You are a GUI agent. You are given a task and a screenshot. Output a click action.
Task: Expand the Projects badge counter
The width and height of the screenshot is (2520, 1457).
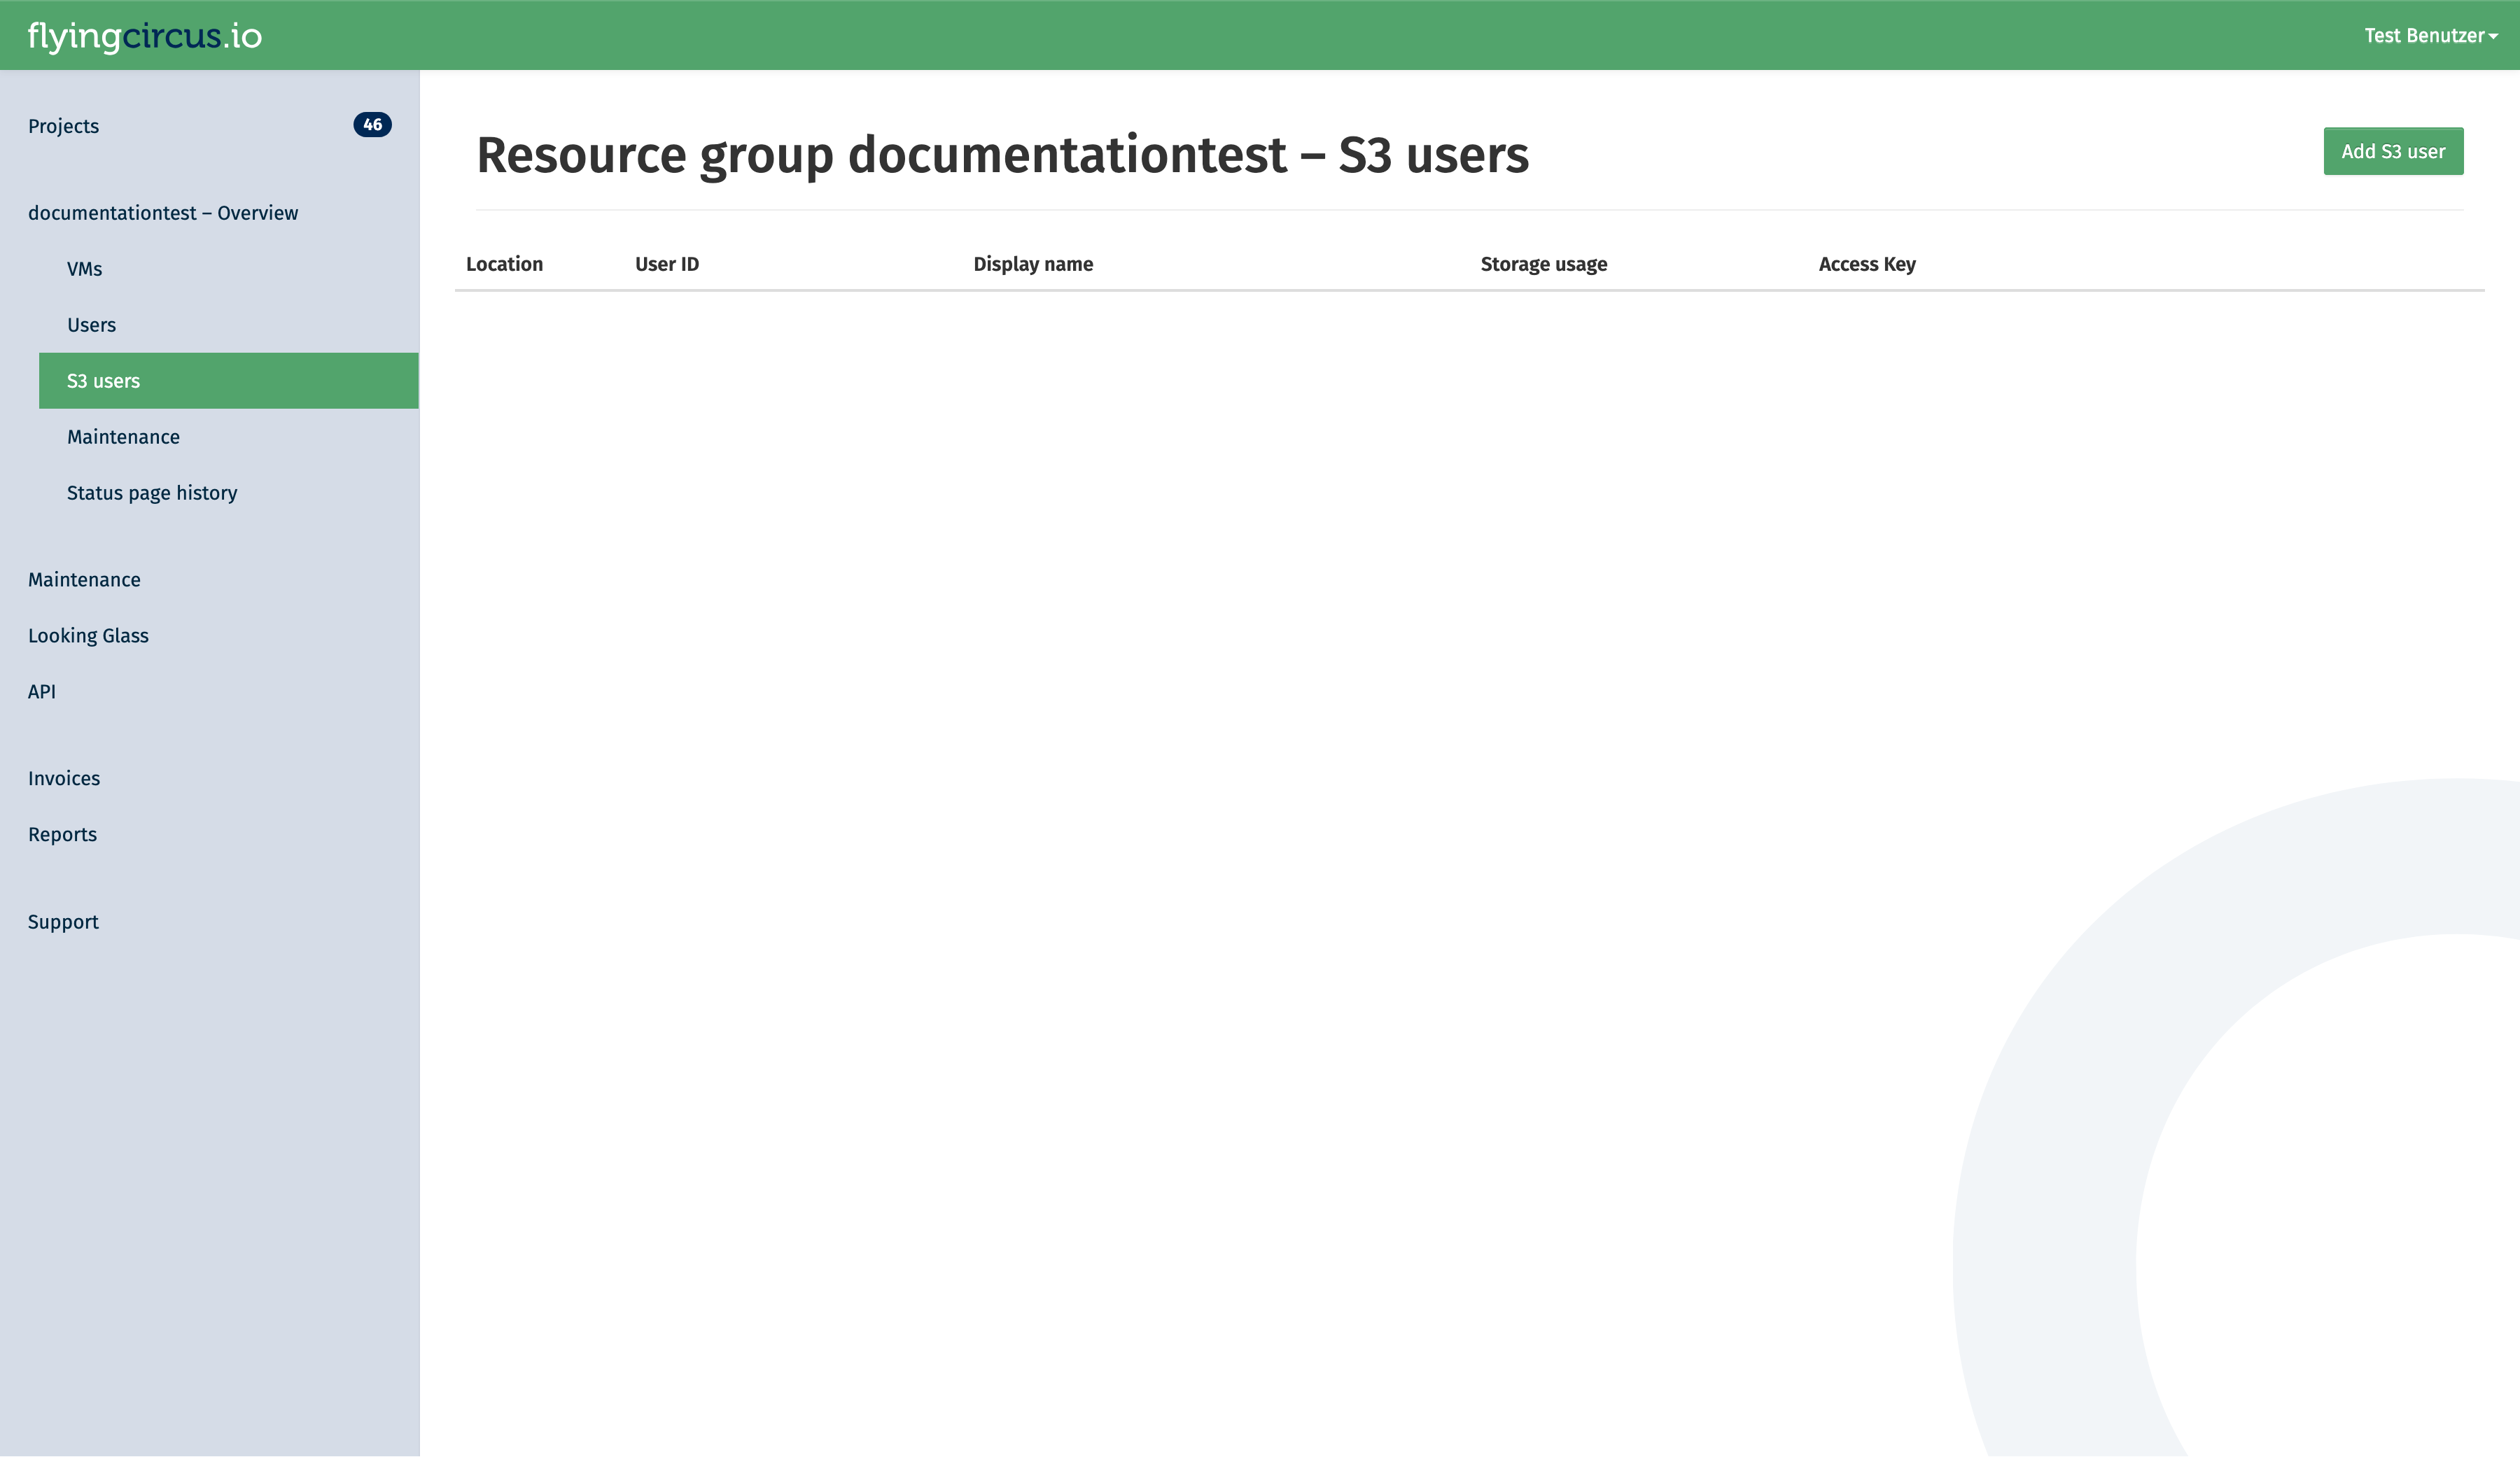371,125
